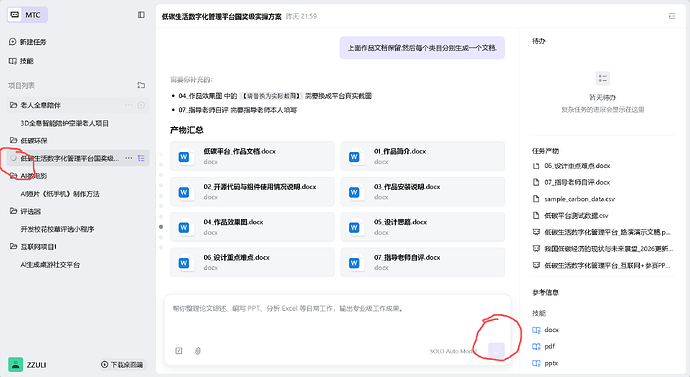
Task: Open the AI短片《纸手机》制作方法 task
Action: click(60, 194)
